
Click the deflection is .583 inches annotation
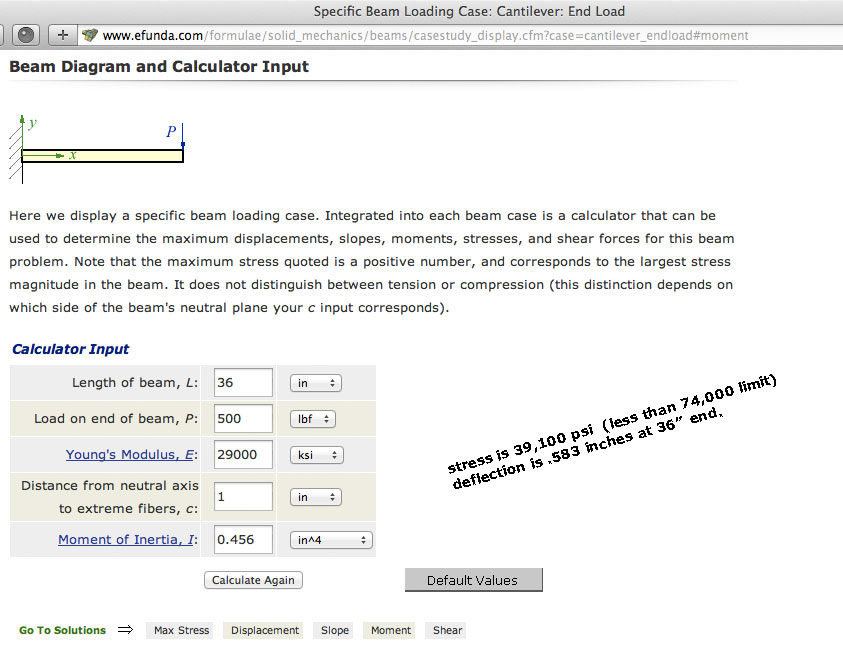coord(588,447)
